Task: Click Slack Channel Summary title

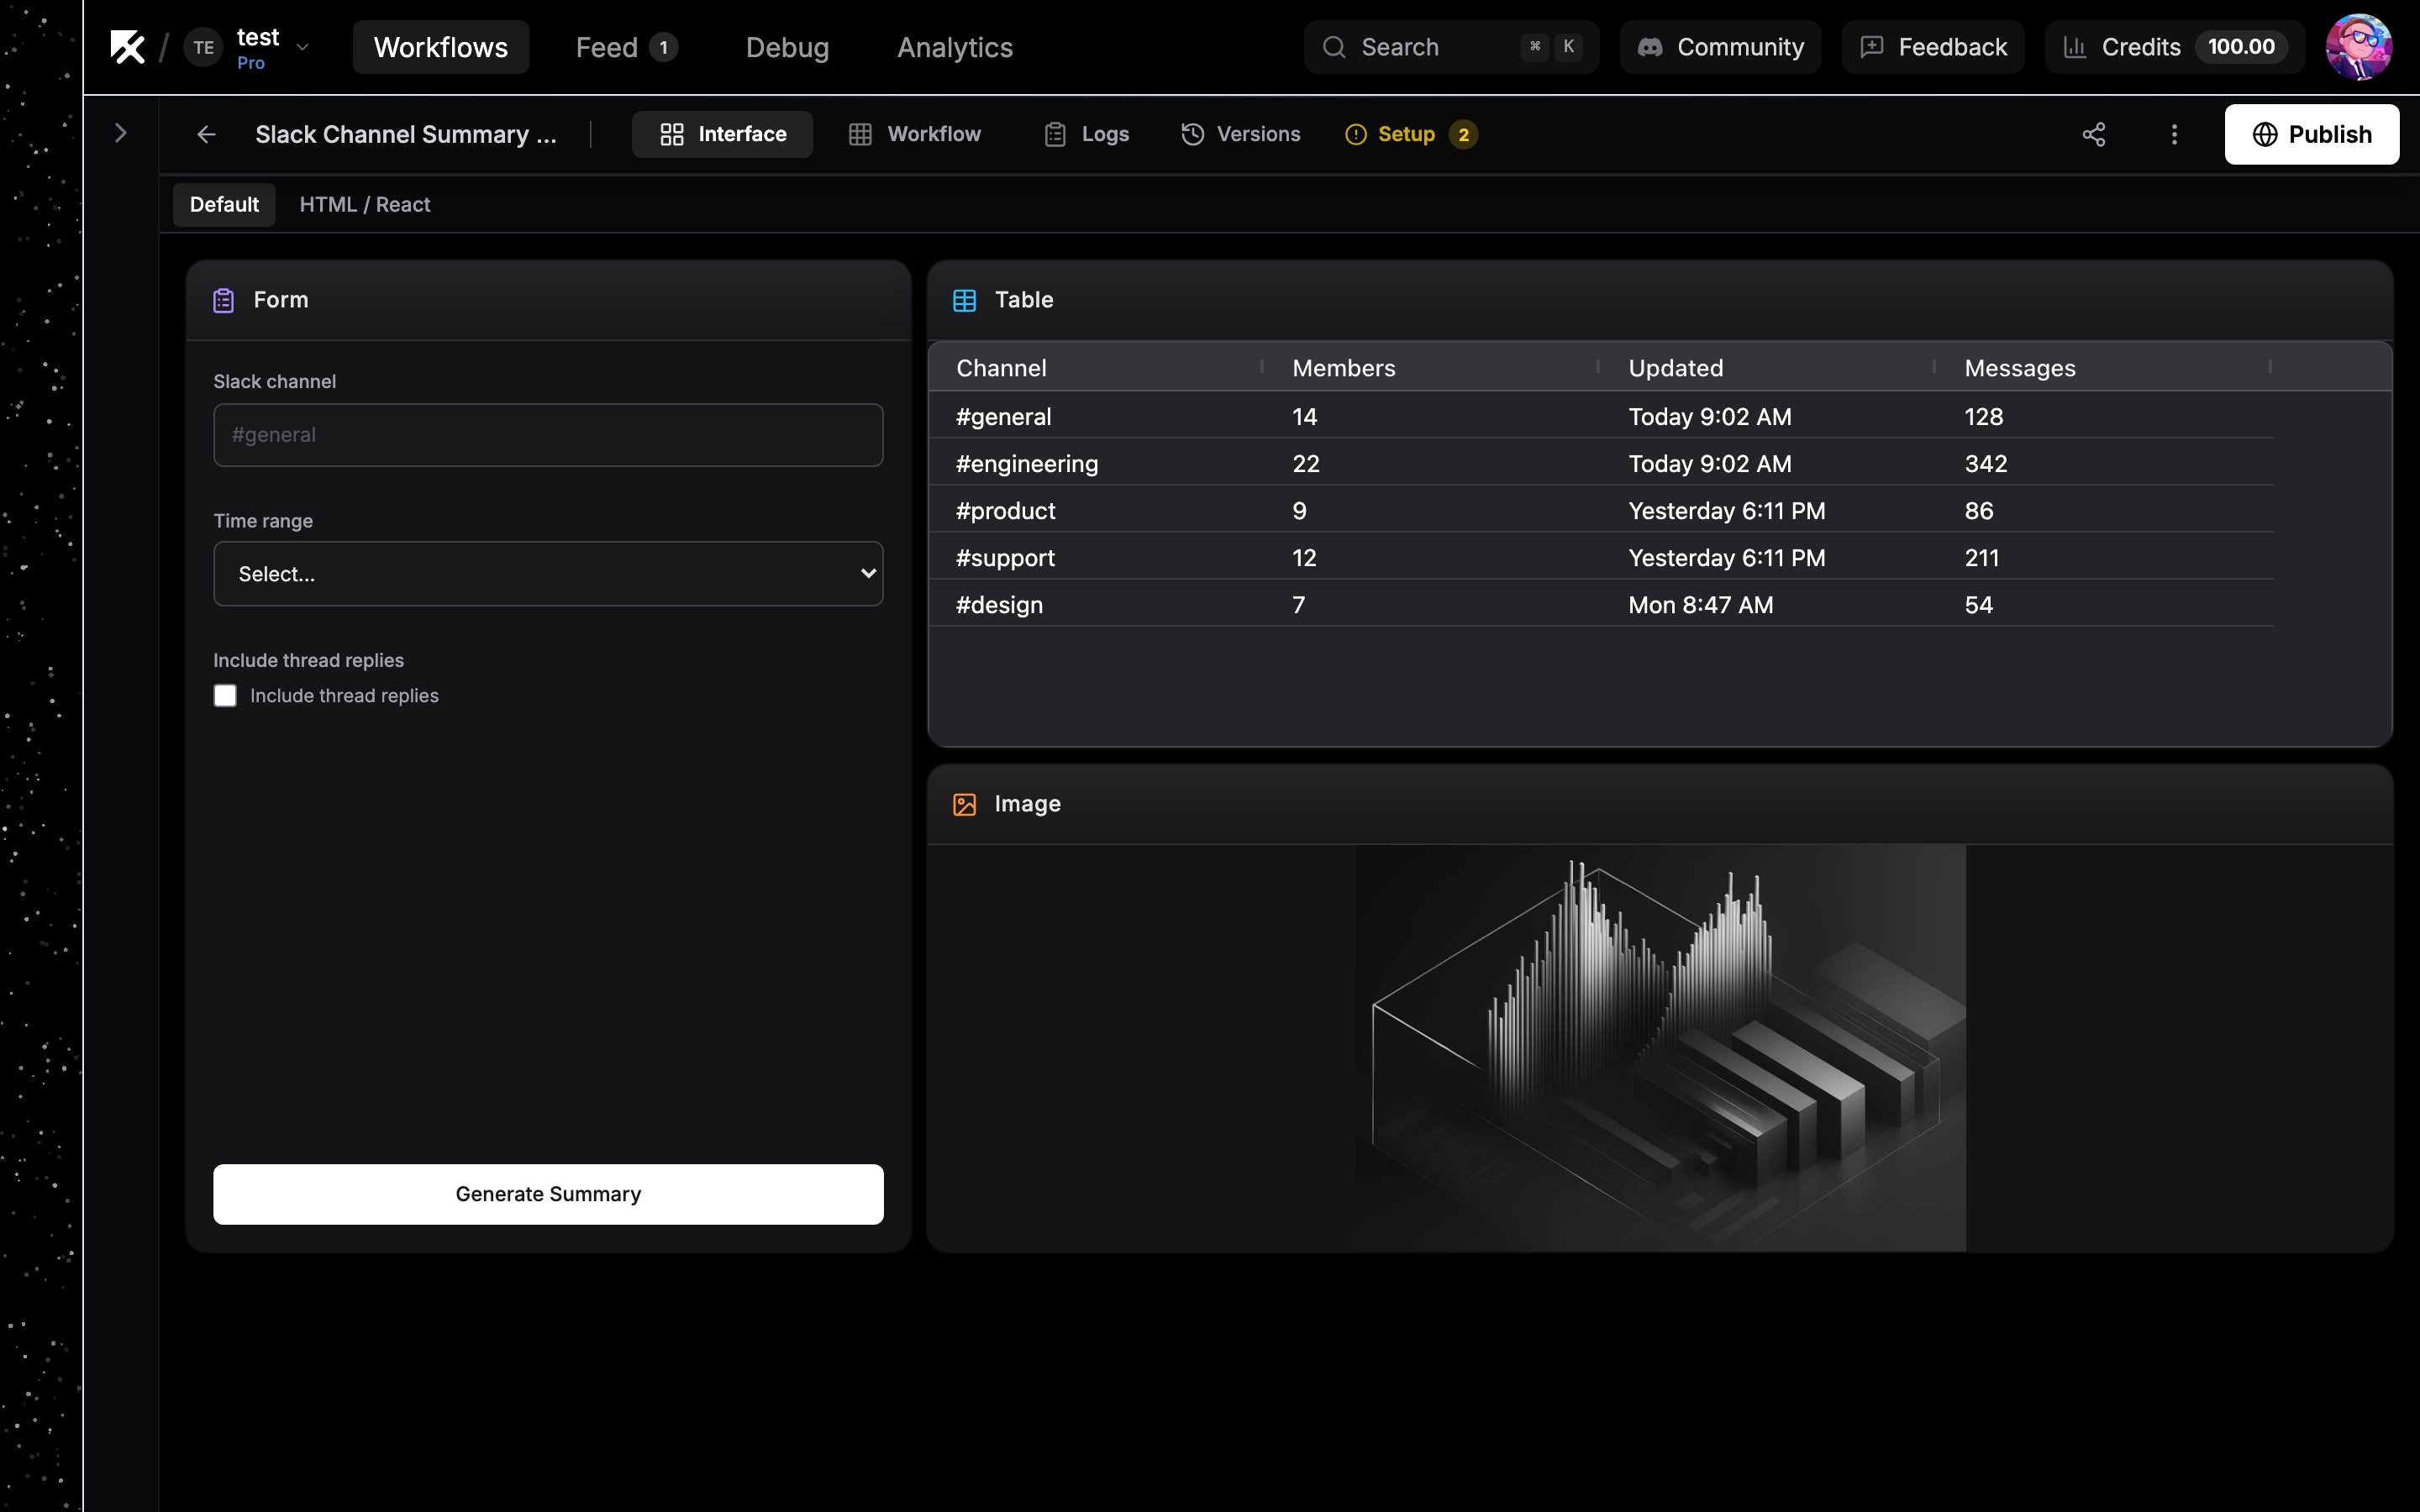Action: [406, 134]
